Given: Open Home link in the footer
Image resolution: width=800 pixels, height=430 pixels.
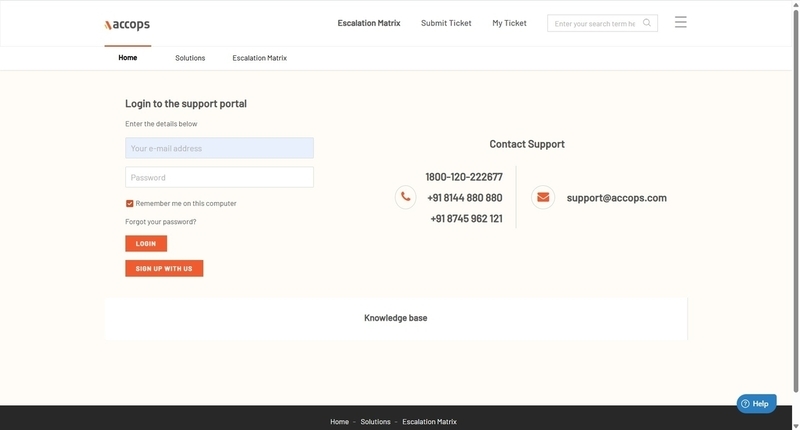Looking at the screenshot, I should [x=339, y=422].
